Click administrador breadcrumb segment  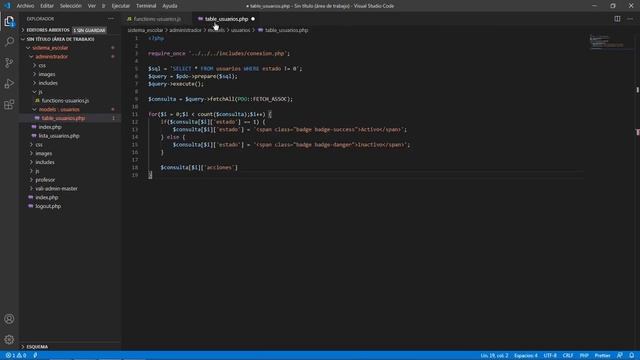[x=185, y=30]
